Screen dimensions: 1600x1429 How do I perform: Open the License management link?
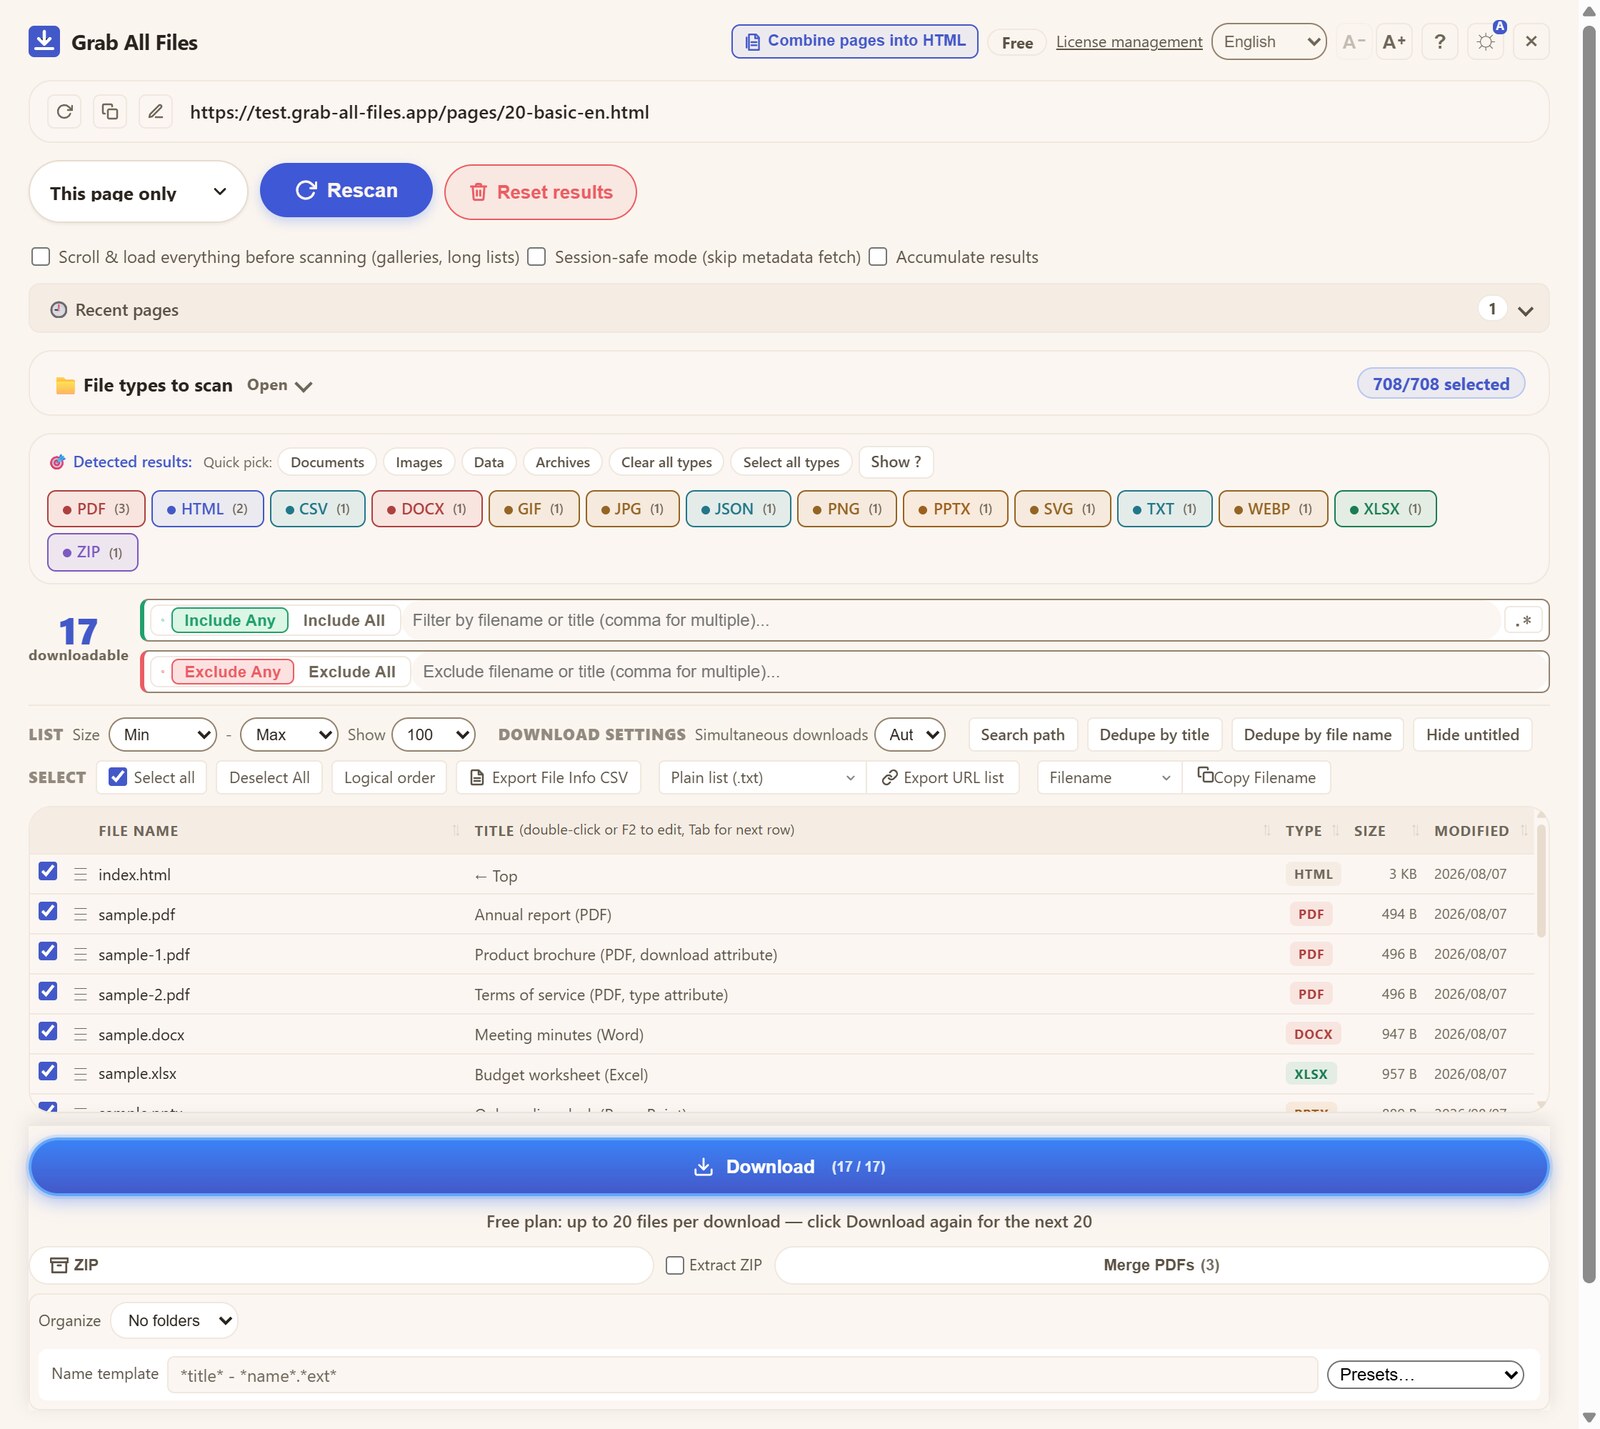(x=1129, y=42)
